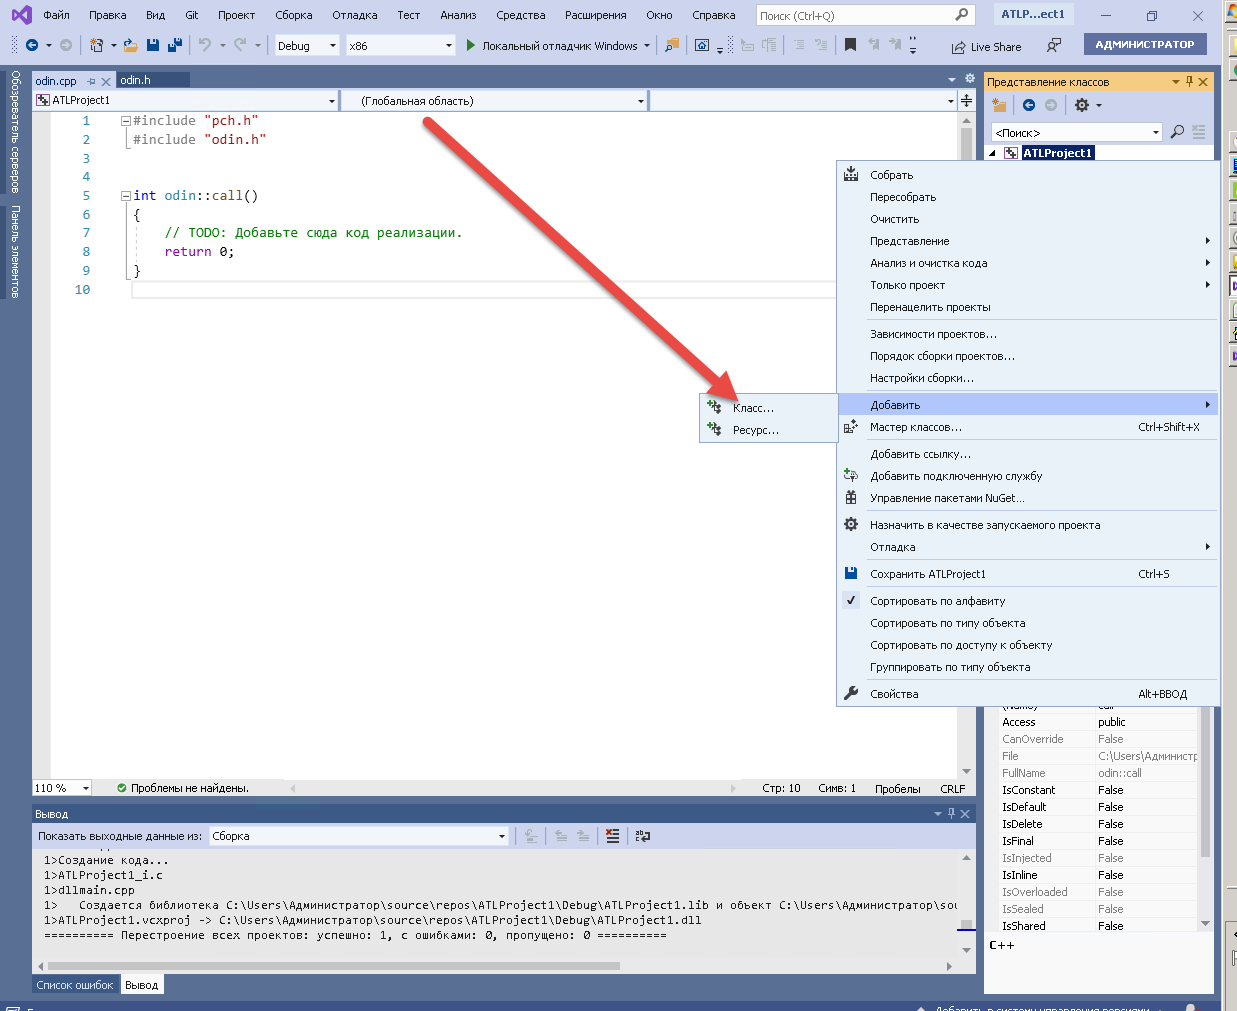Focus the Поиск (Ctrl+Q) search box
This screenshot has height=1011, width=1237.
click(x=864, y=15)
